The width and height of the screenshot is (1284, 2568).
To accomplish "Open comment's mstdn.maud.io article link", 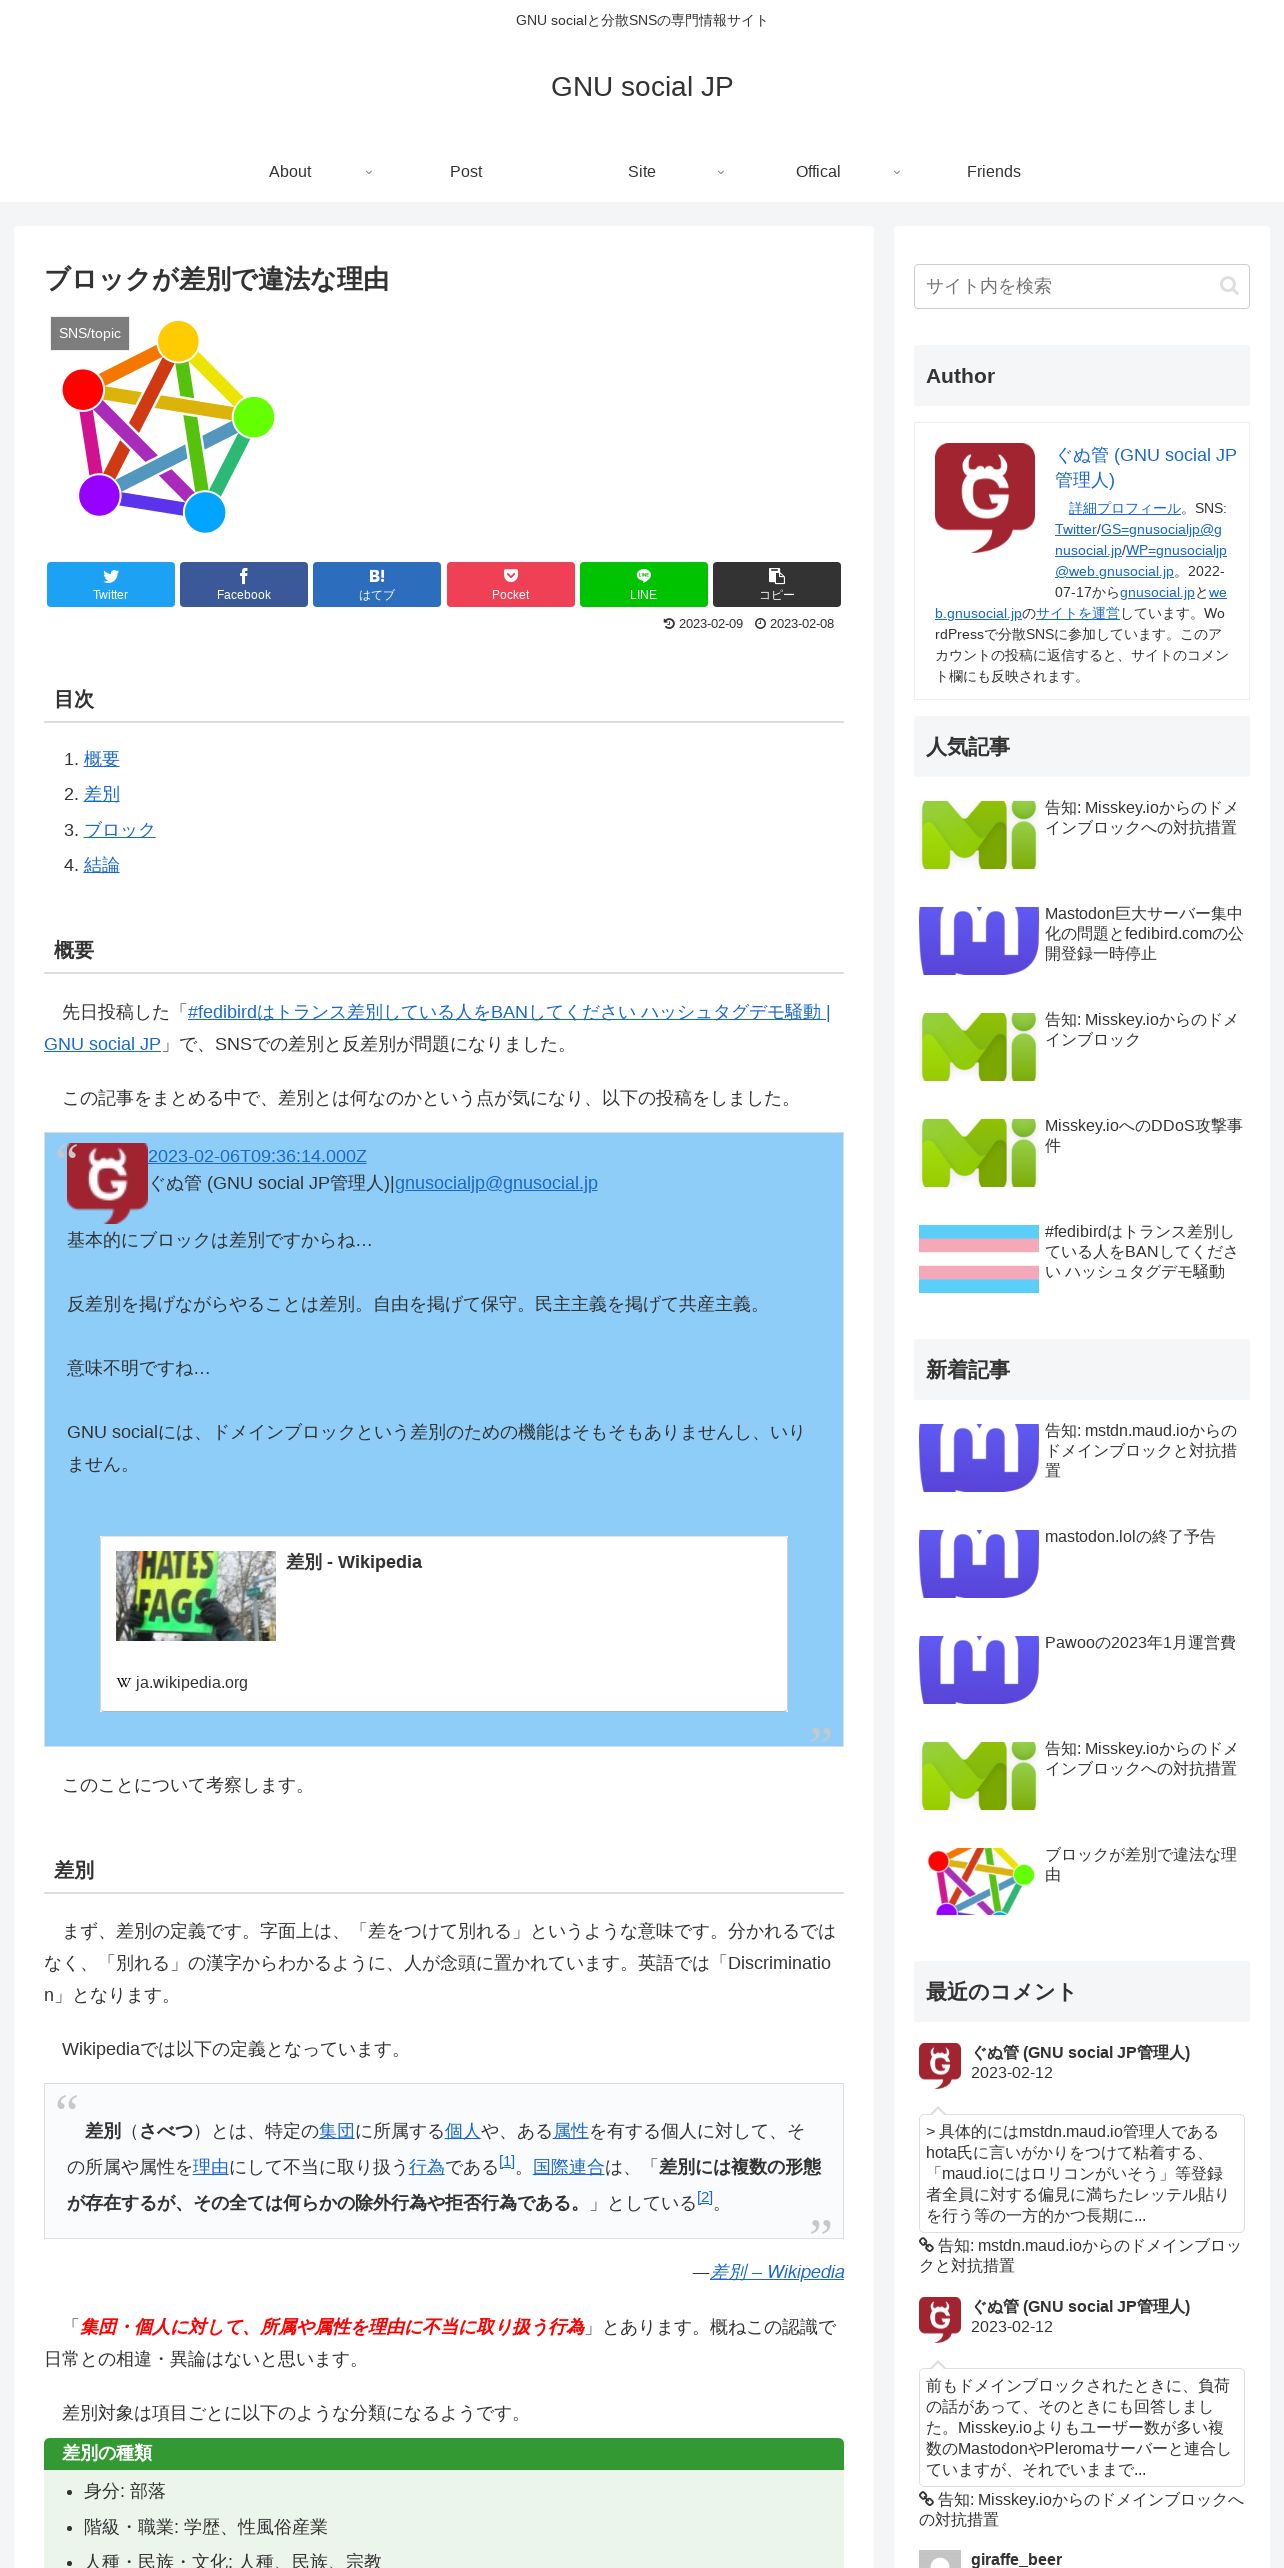I will click(1080, 2256).
